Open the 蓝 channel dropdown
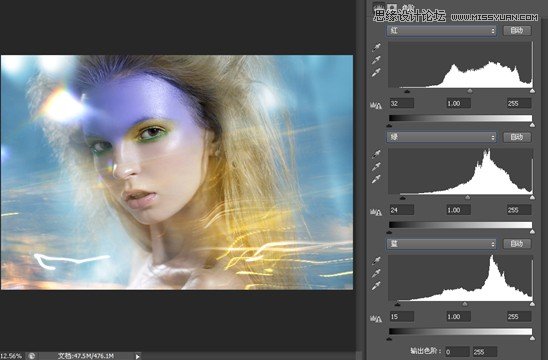This screenshot has height=360, width=548. coord(442,244)
